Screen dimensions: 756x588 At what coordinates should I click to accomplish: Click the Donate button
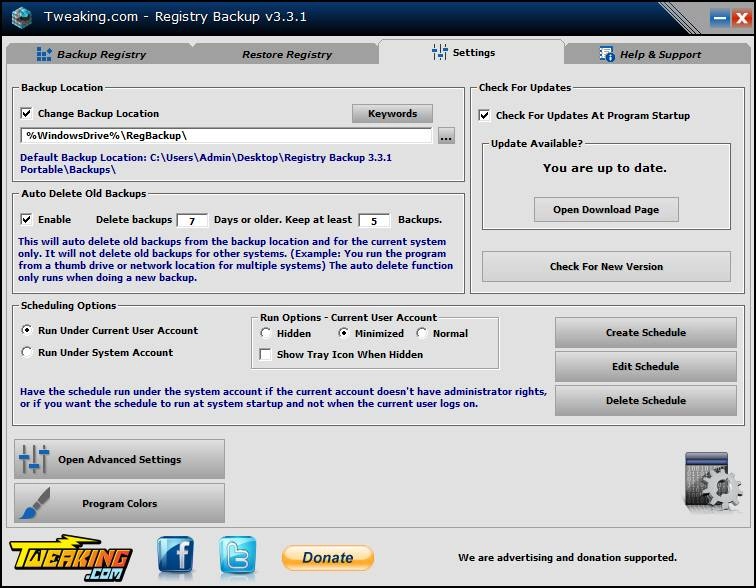[x=328, y=558]
